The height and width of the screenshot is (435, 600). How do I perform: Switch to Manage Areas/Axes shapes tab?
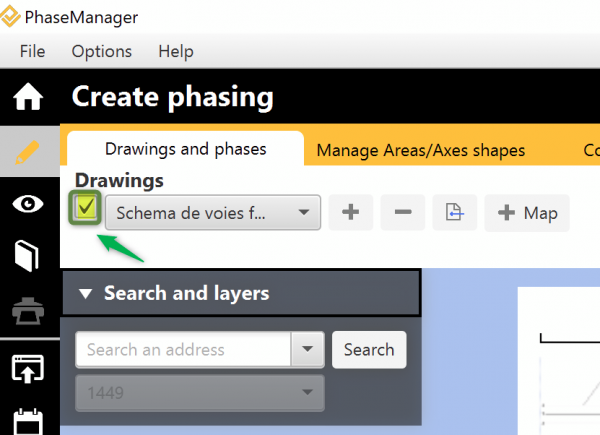(x=420, y=150)
